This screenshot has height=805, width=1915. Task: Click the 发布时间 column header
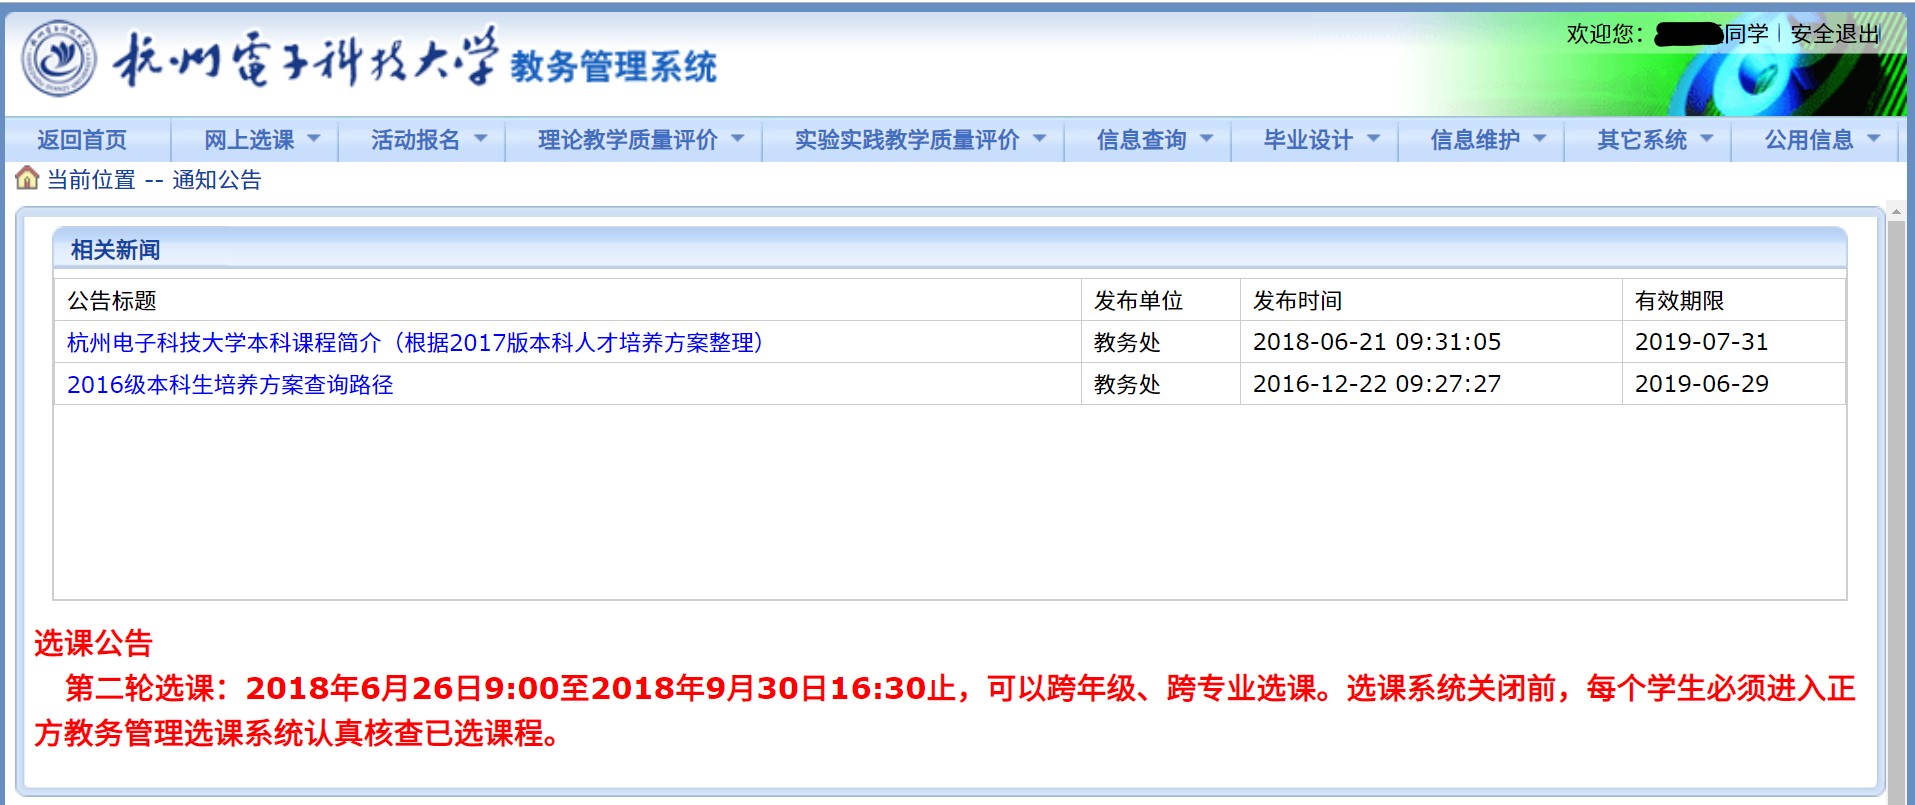click(x=1297, y=301)
